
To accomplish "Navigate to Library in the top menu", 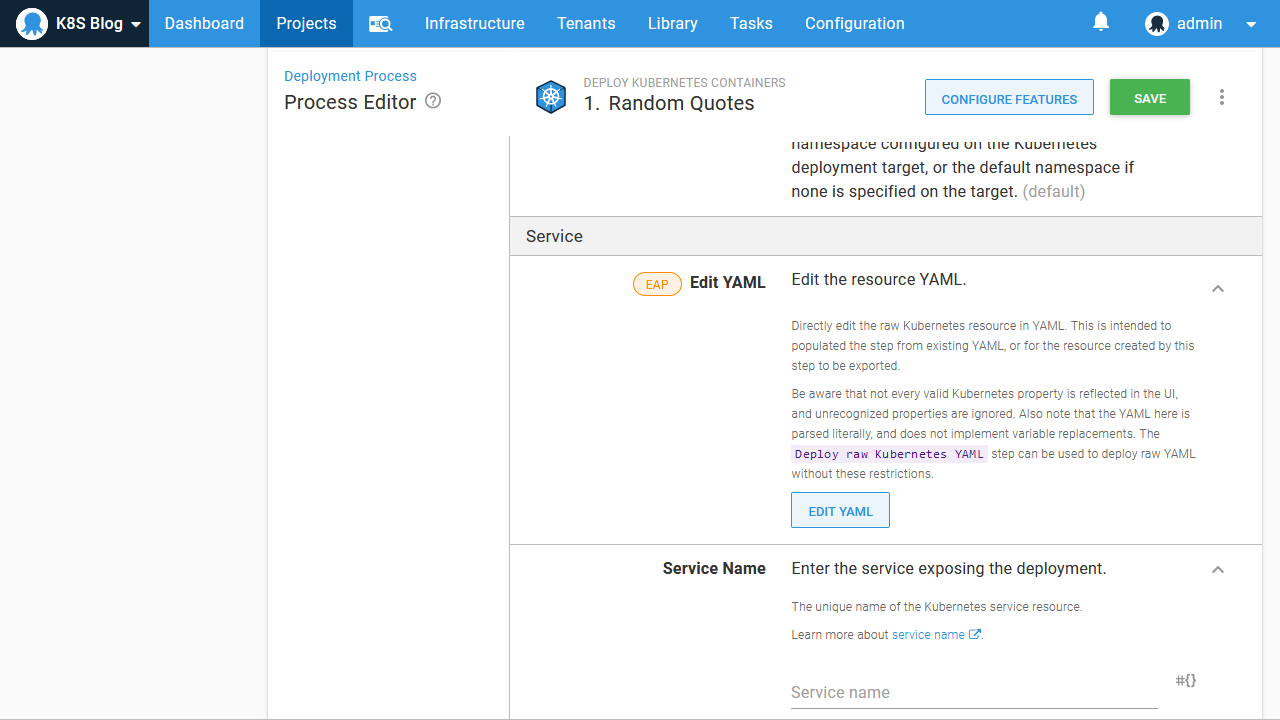I will click(x=672, y=24).
